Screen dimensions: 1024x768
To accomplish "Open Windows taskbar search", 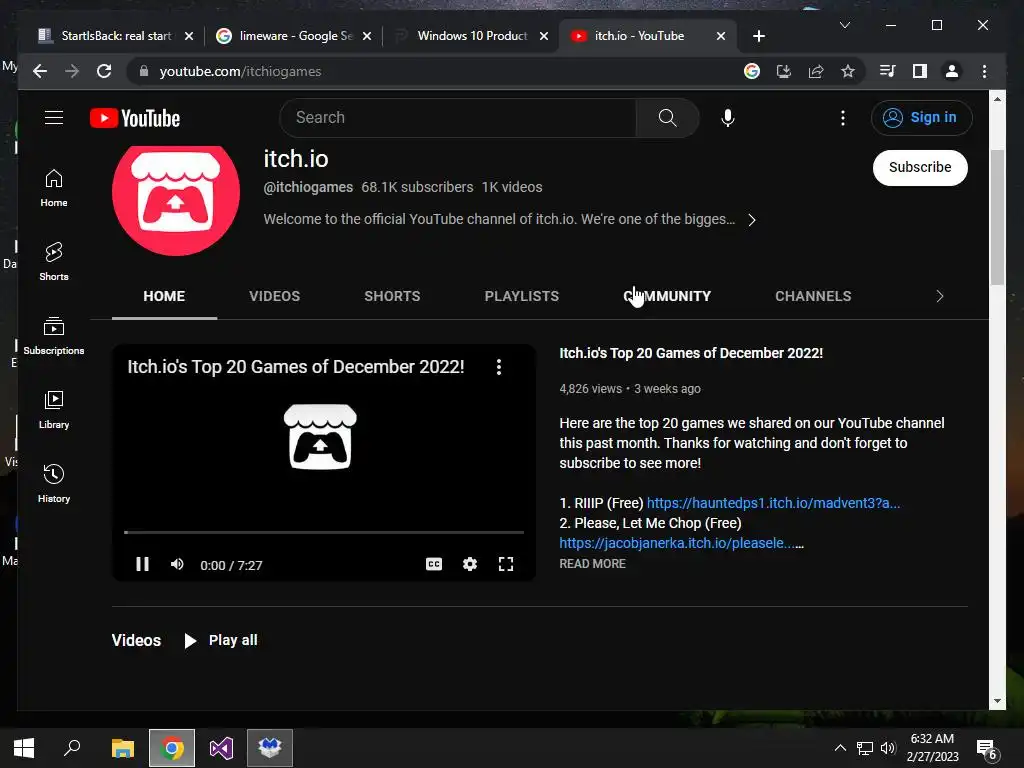I will pos(72,748).
